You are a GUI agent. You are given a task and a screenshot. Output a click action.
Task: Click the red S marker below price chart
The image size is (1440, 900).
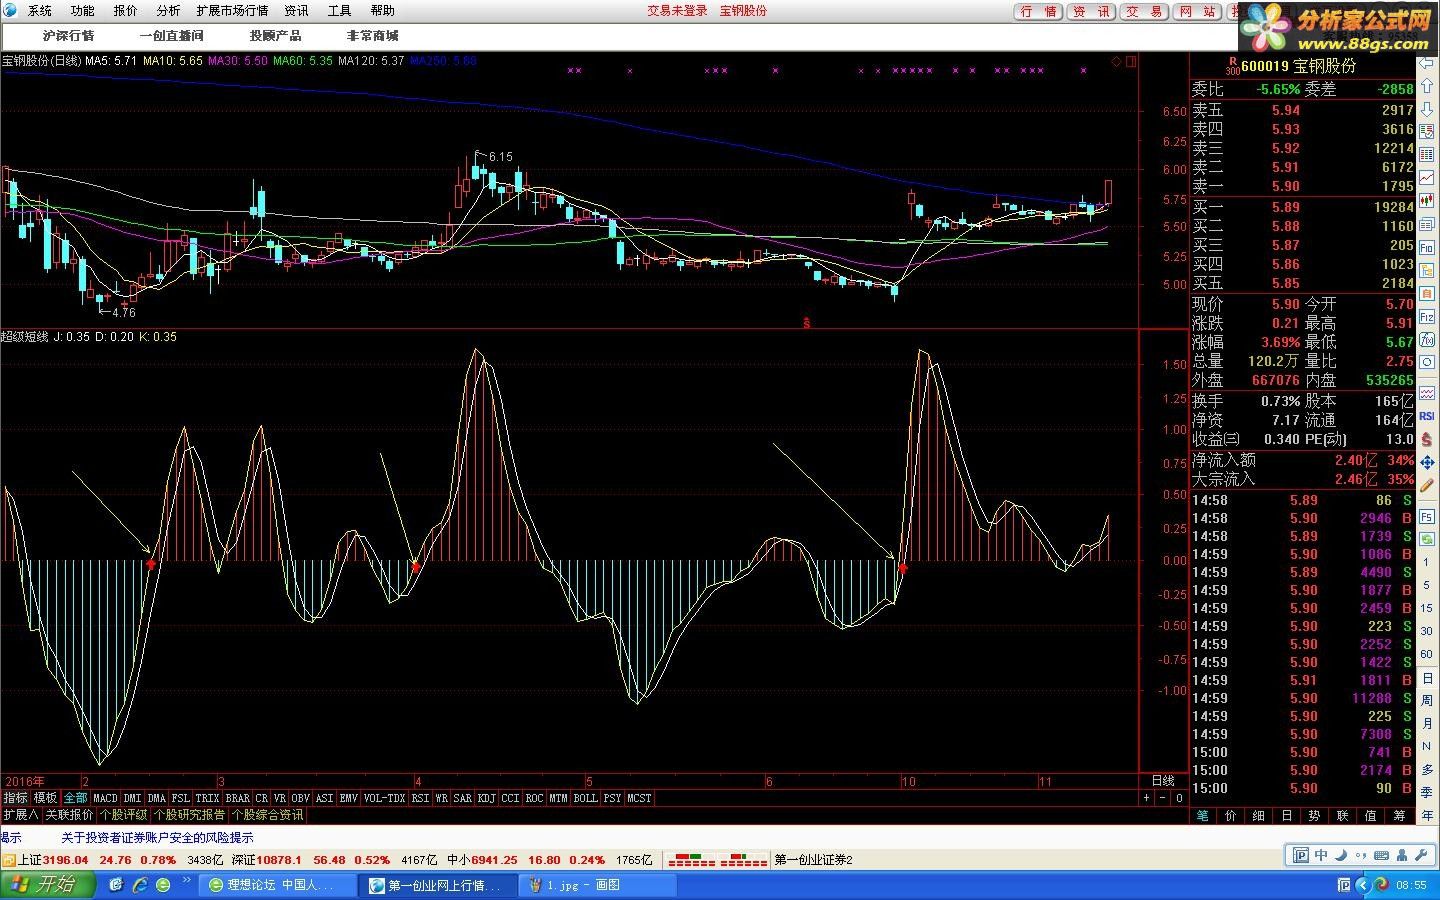(x=806, y=322)
